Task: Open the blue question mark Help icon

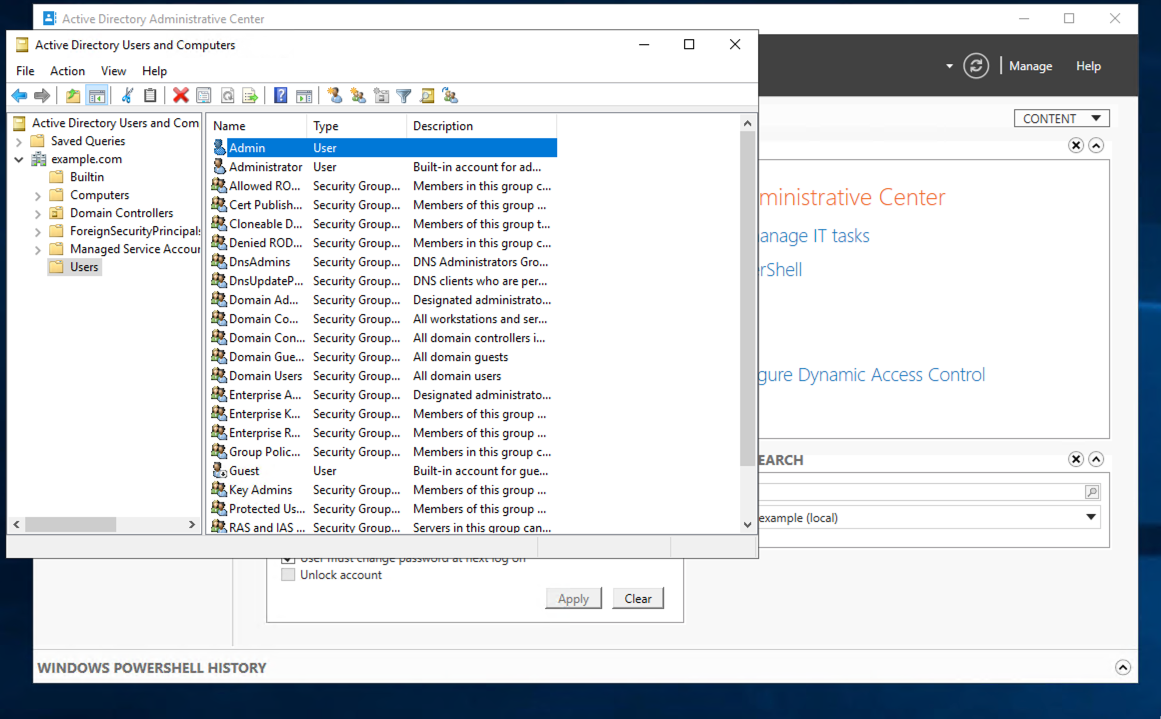Action: (x=281, y=96)
